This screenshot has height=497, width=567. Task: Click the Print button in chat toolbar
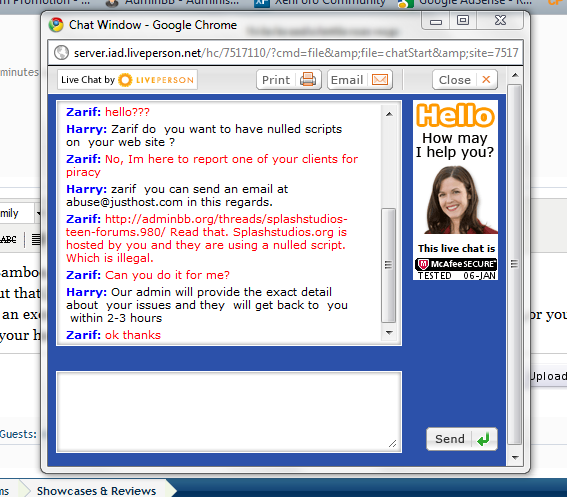pyautogui.click(x=289, y=80)
